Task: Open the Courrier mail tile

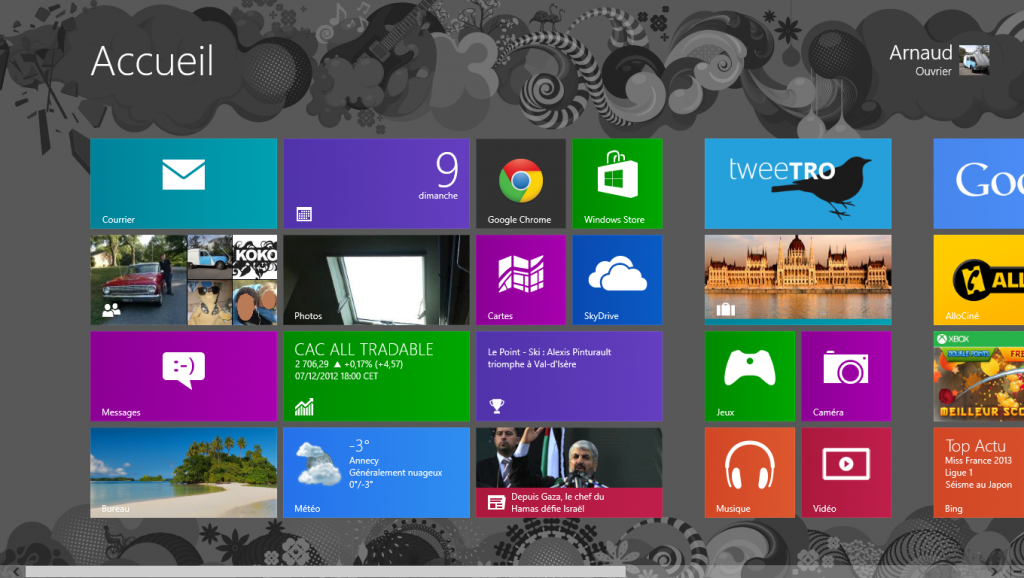Action: 183,183
